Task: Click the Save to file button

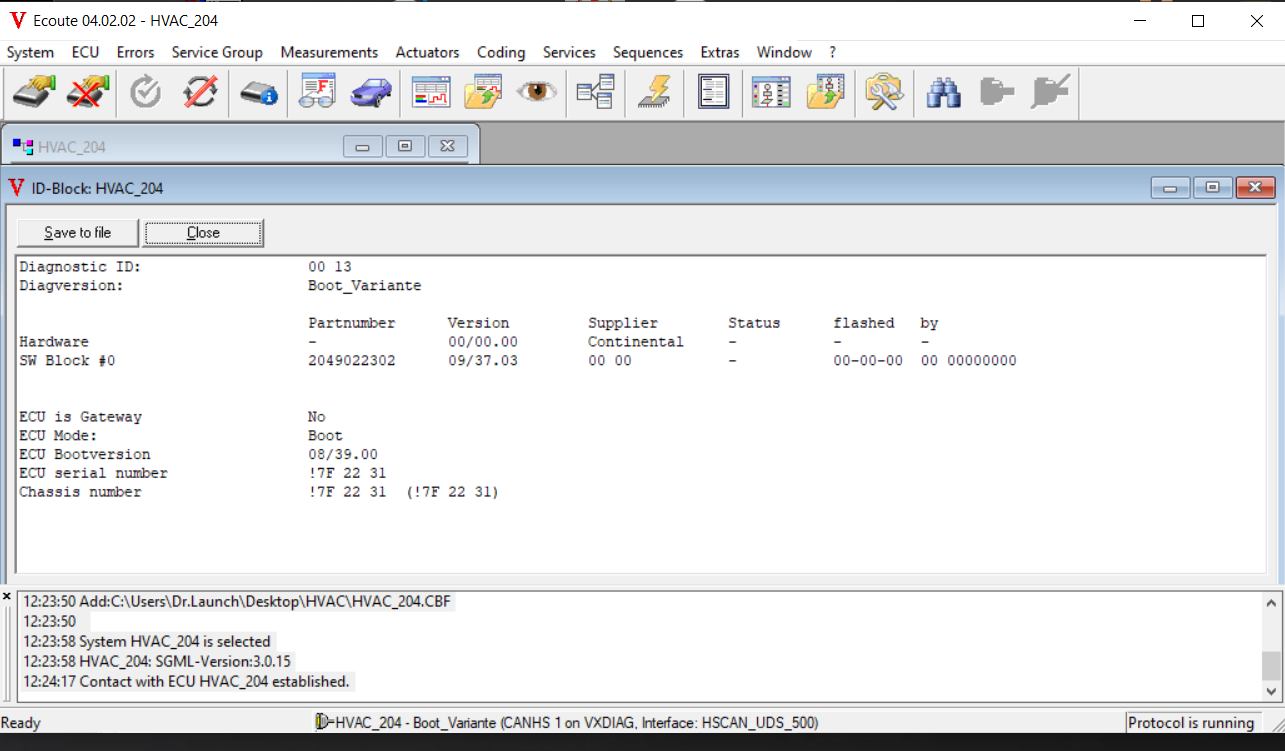Action: coord(77,233)
